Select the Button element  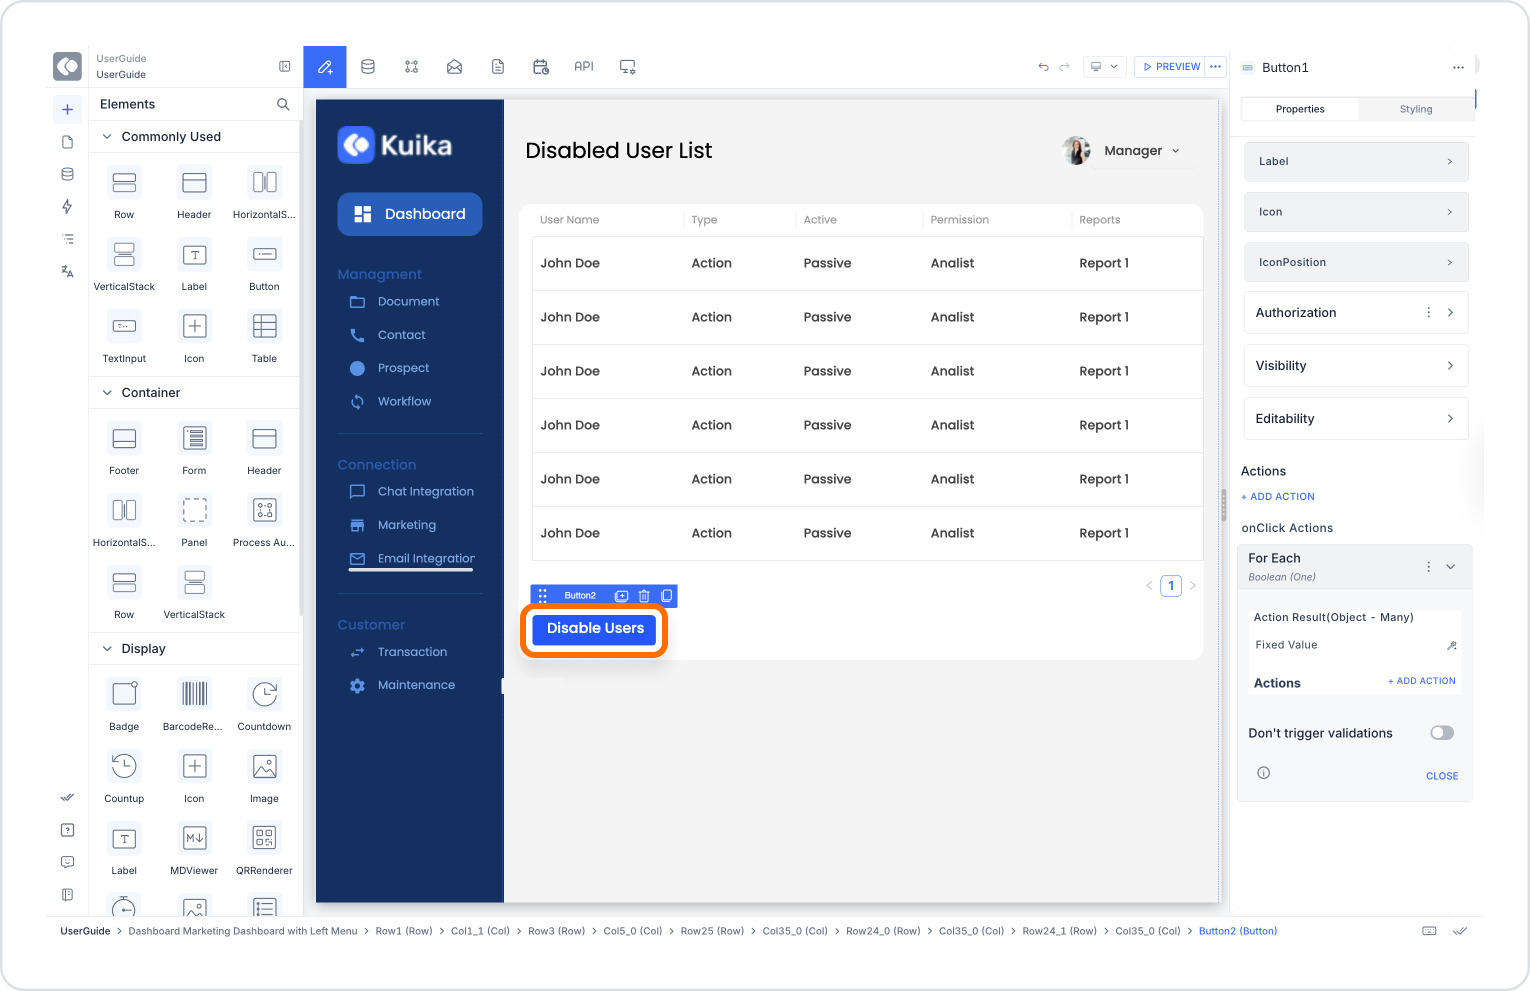[264, 265]
